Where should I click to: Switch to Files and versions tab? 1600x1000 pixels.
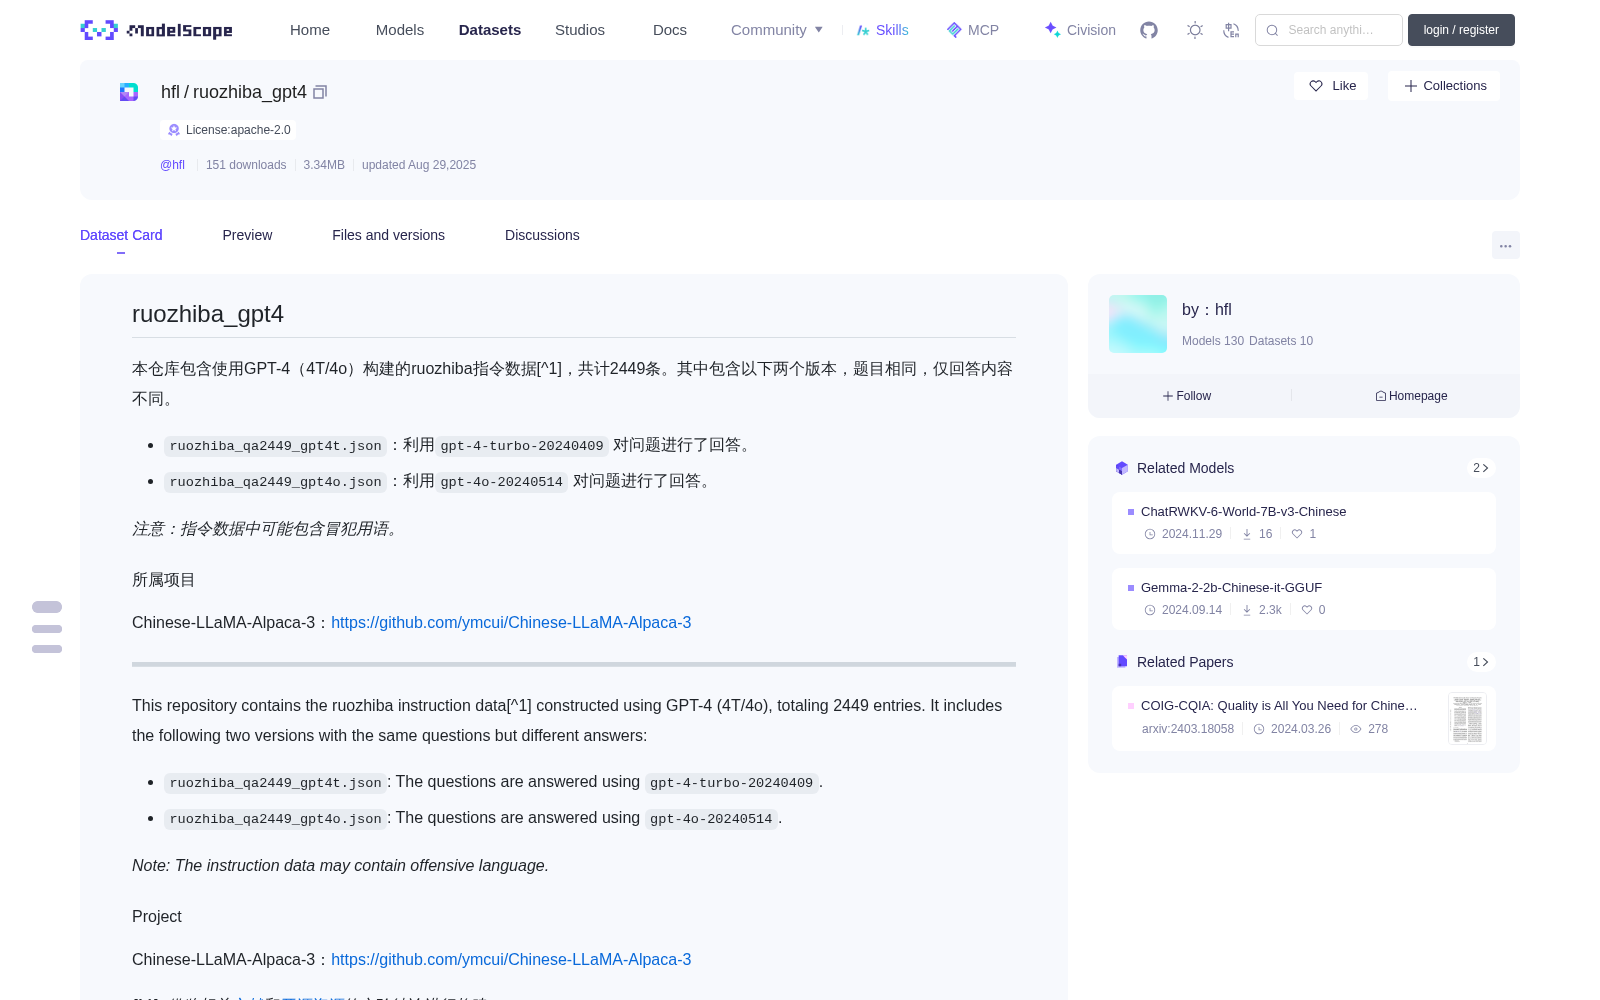[x=388, y=235]
